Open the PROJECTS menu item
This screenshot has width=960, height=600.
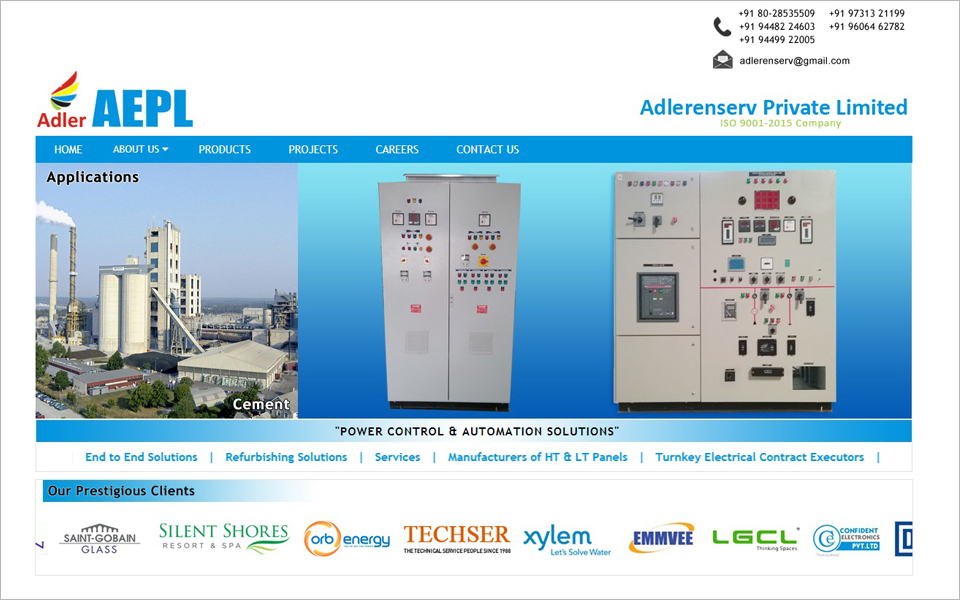point(313,149)
